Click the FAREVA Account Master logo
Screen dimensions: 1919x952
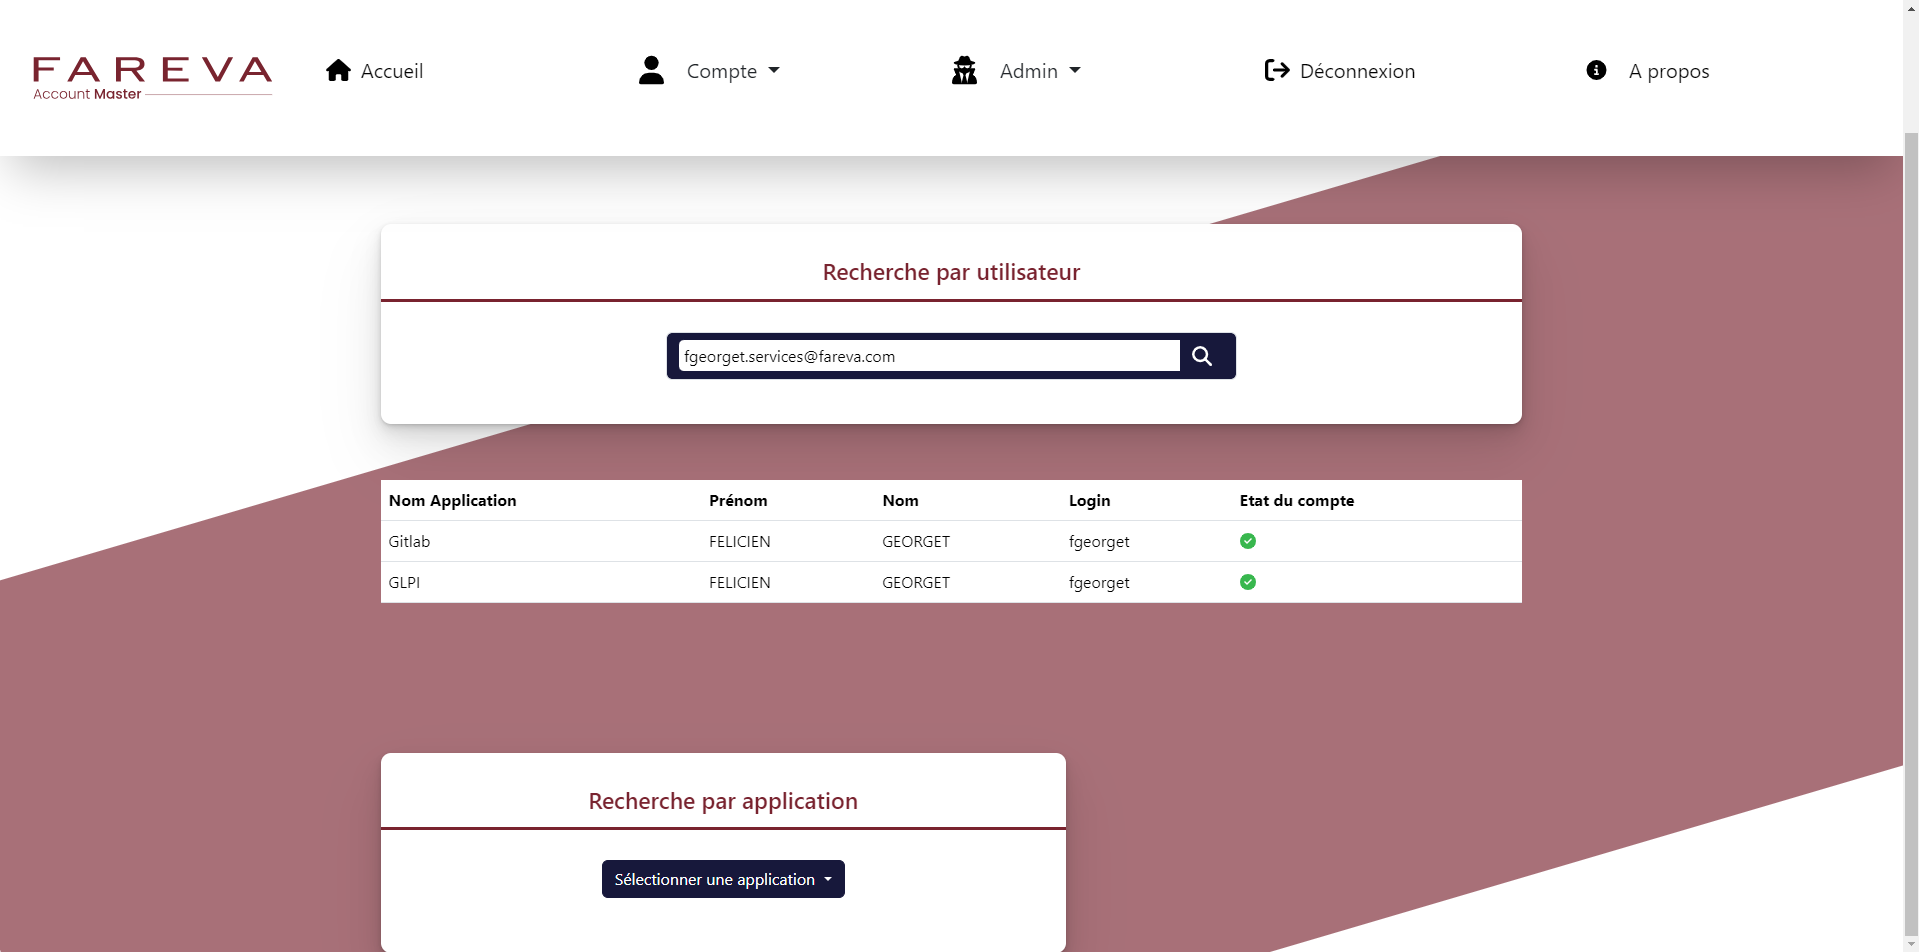point(152,78)
